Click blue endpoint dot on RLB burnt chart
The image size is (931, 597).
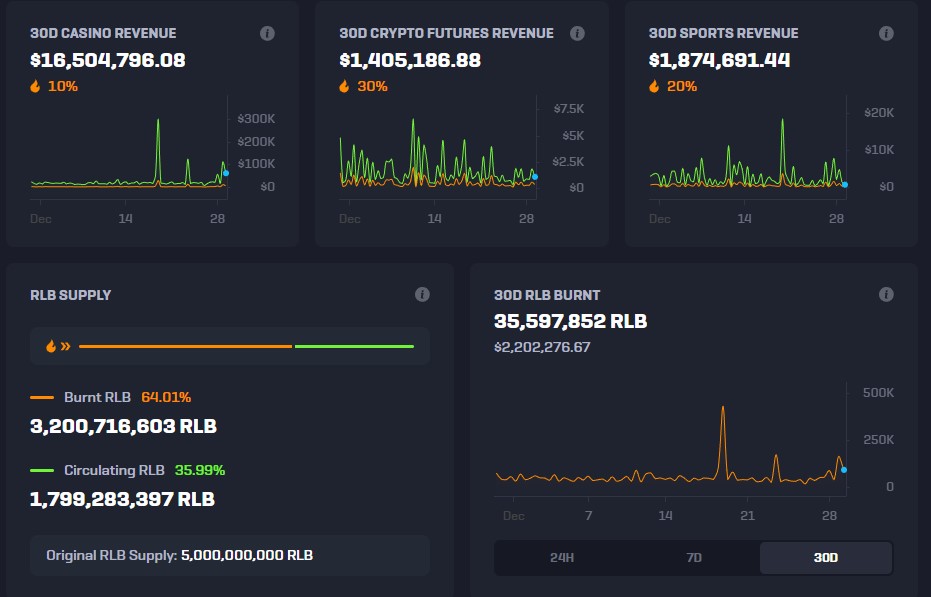tap(844, 470)
